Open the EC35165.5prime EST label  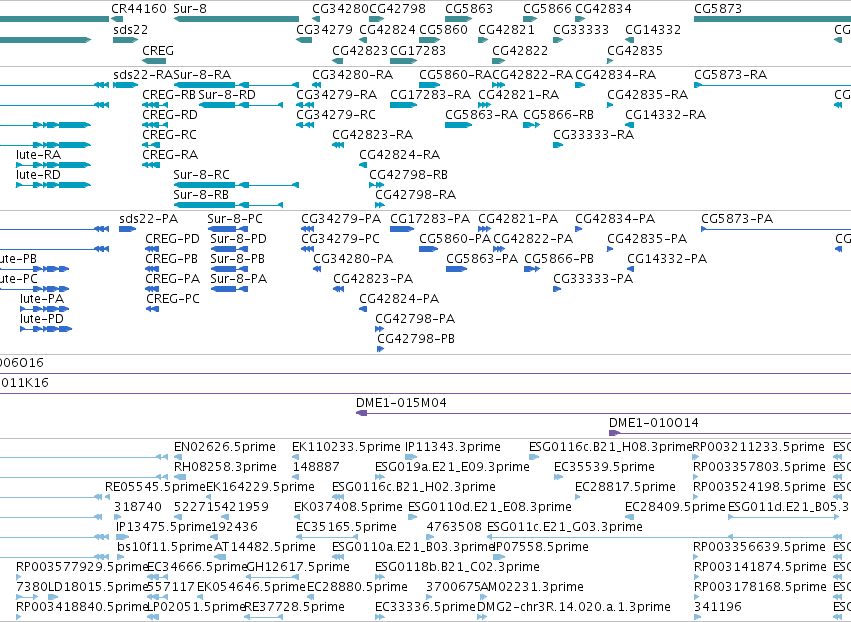coord(346,527)
